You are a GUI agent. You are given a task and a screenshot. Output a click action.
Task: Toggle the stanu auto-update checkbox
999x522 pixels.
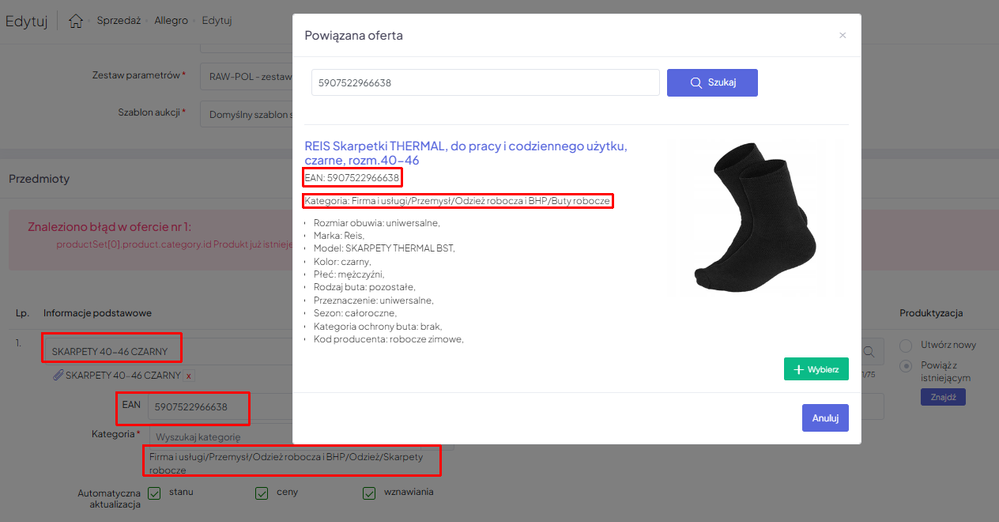tap(154, 492)
